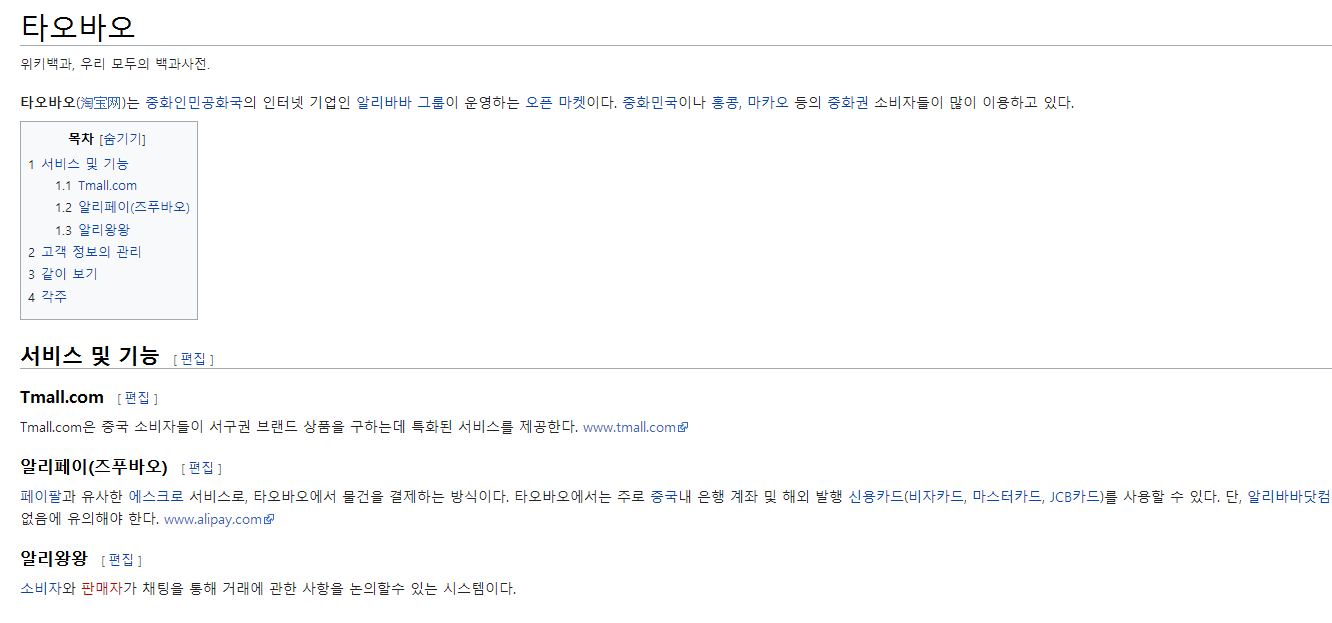Jump to 고객 정보의 관리 section
Image resolution: width=1332 pixels, height=623 pixels.
pyautogui.click(x=91, y=252)
